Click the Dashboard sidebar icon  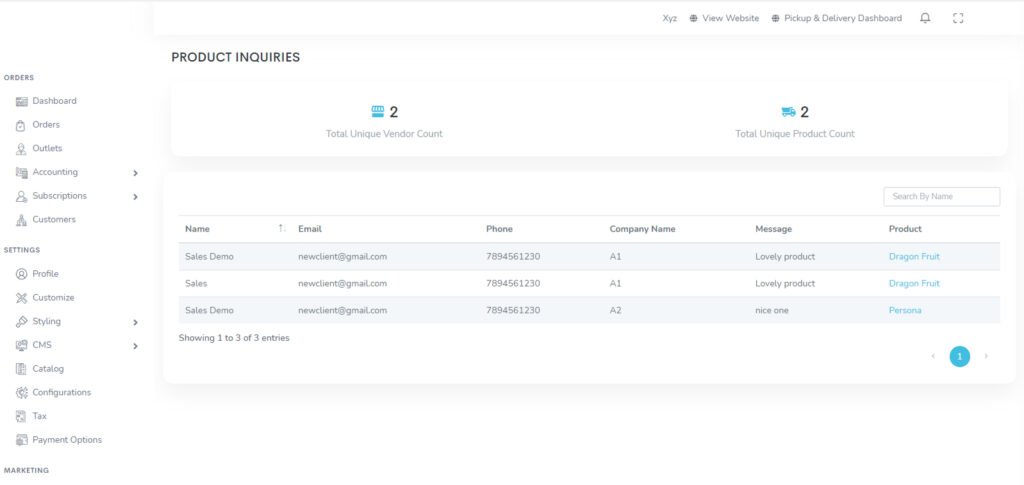click(22, 101)
